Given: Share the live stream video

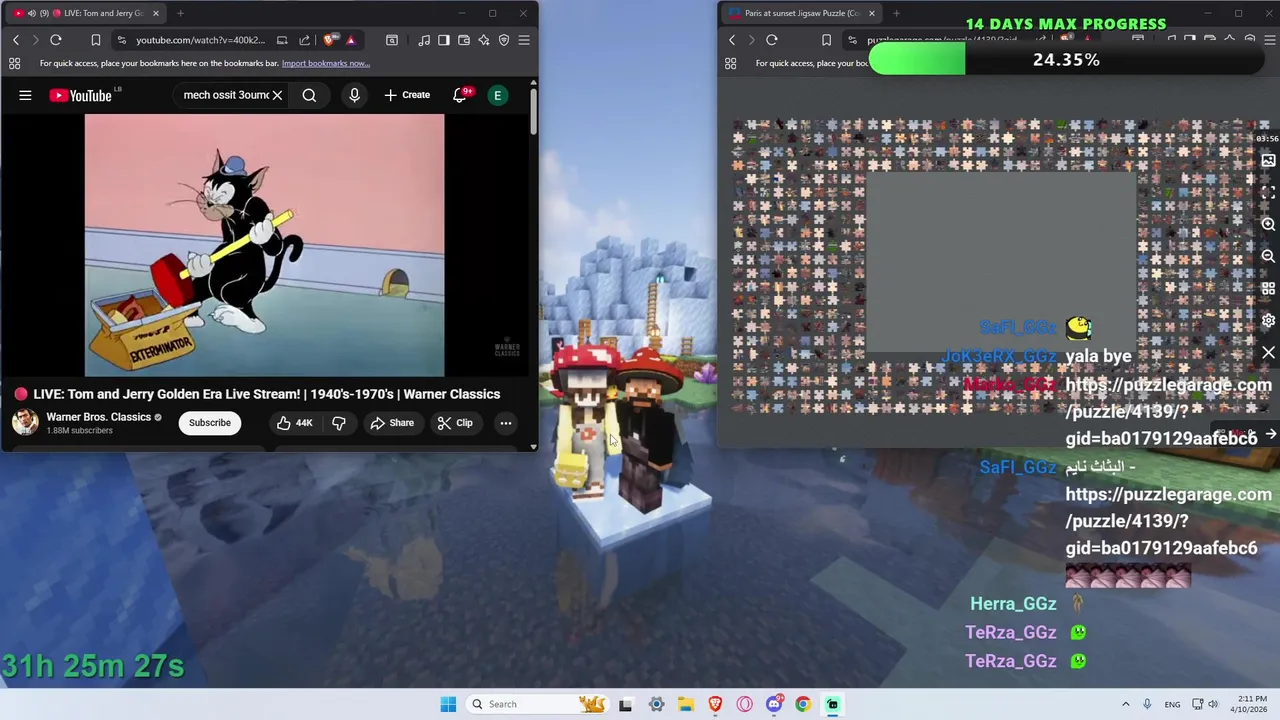Looking at the screenshot, I should click(x=392, y=423).
